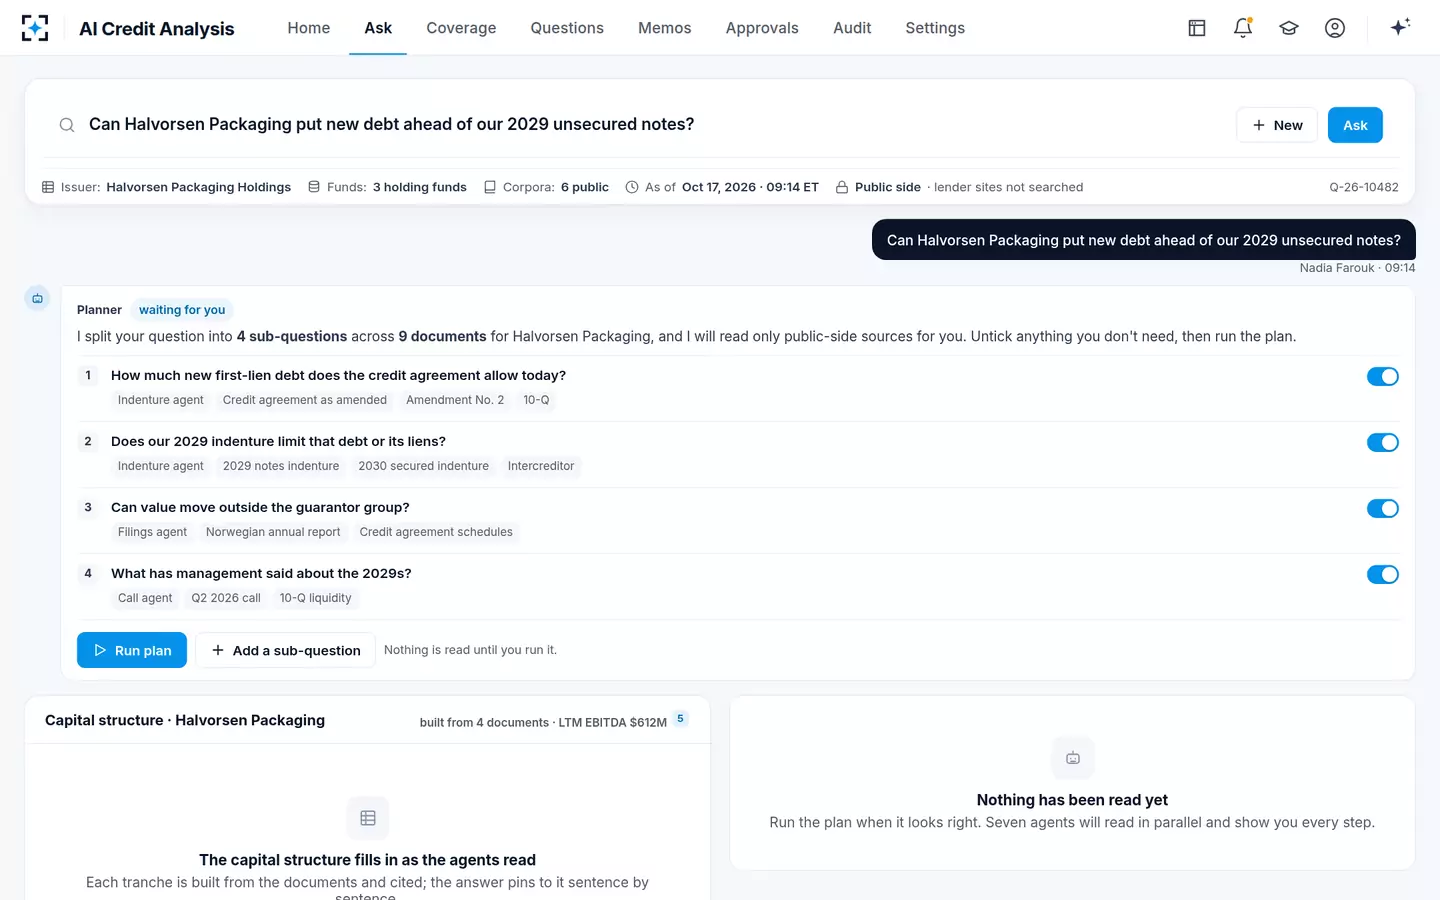
Task: Click the footnote badge 5 beside LTM EBITDA
Action: pos(681,718)
